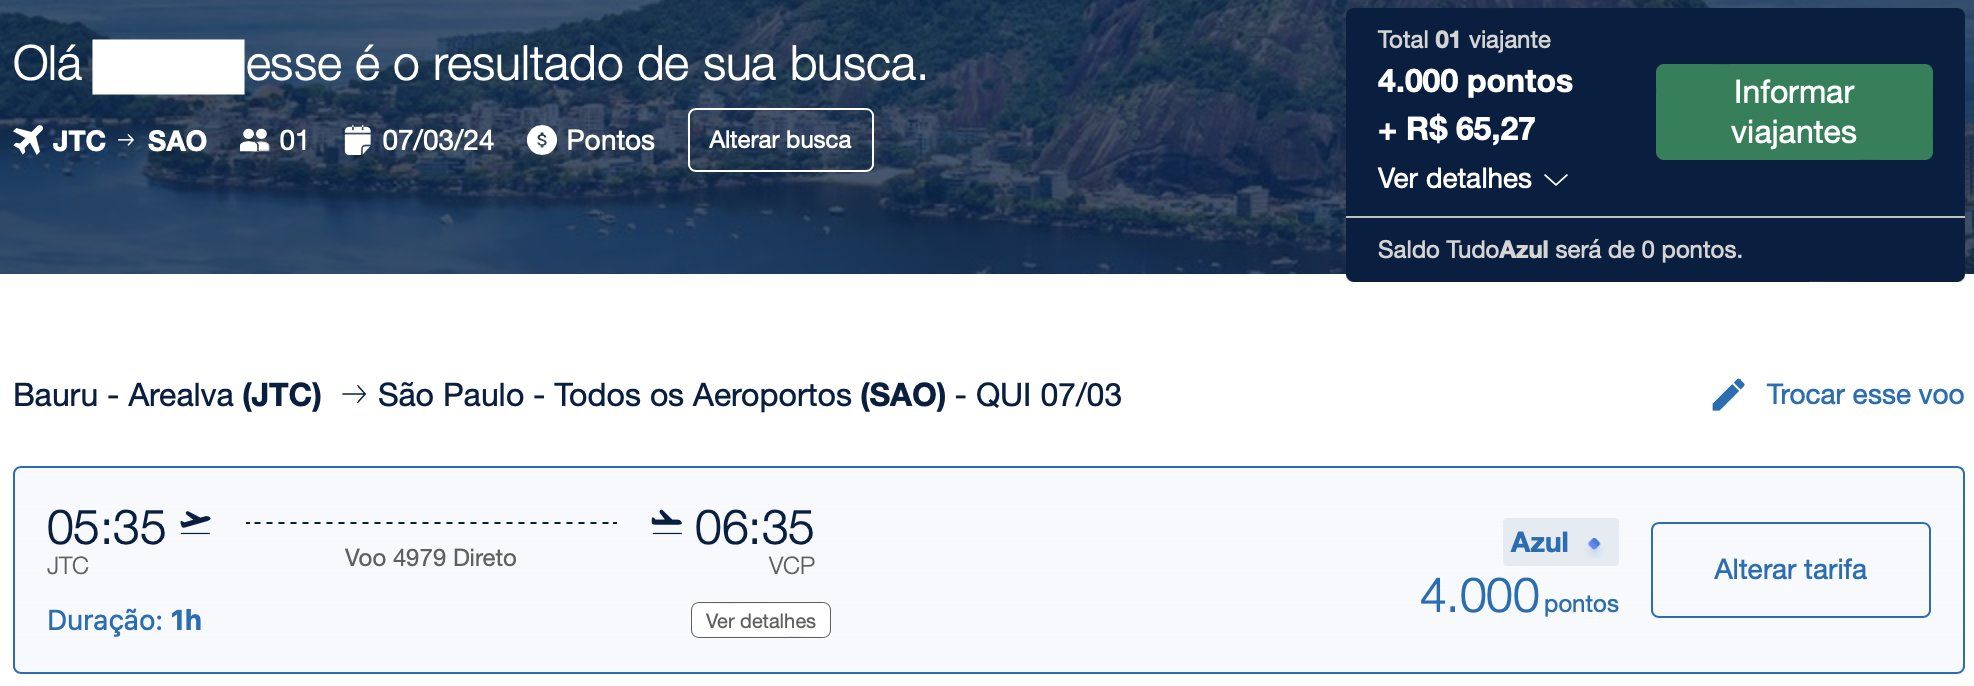Click the airplane icon beside JTC
1974x686 pixels.
28,140
